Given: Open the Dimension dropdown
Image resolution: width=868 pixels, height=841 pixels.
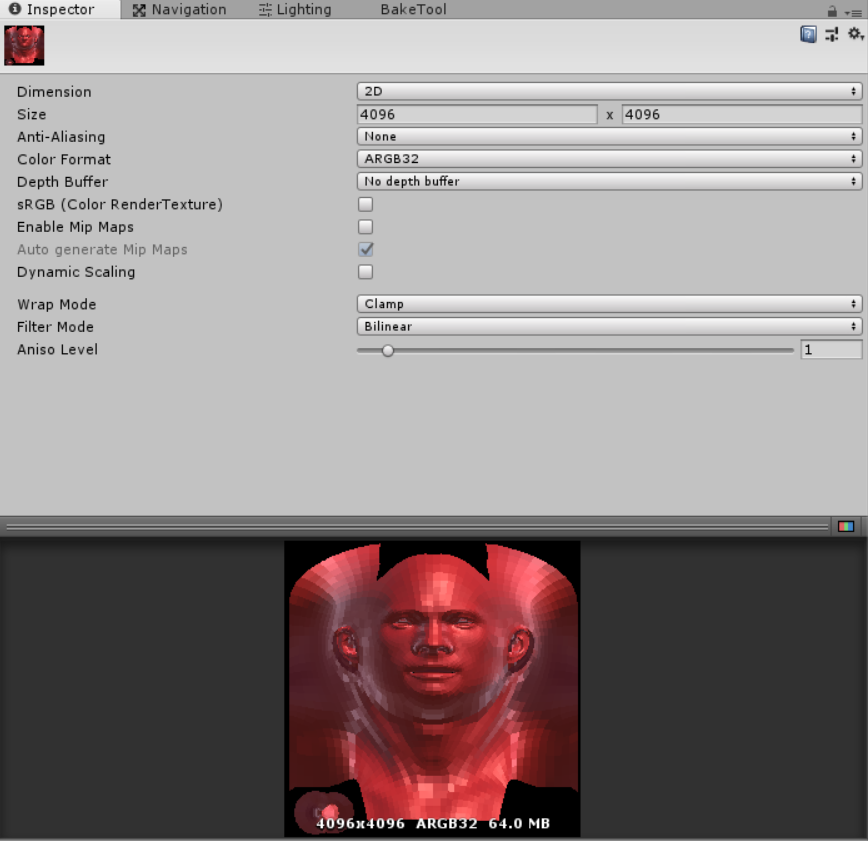Looking at the screenshot, I should tap(609, 91).
